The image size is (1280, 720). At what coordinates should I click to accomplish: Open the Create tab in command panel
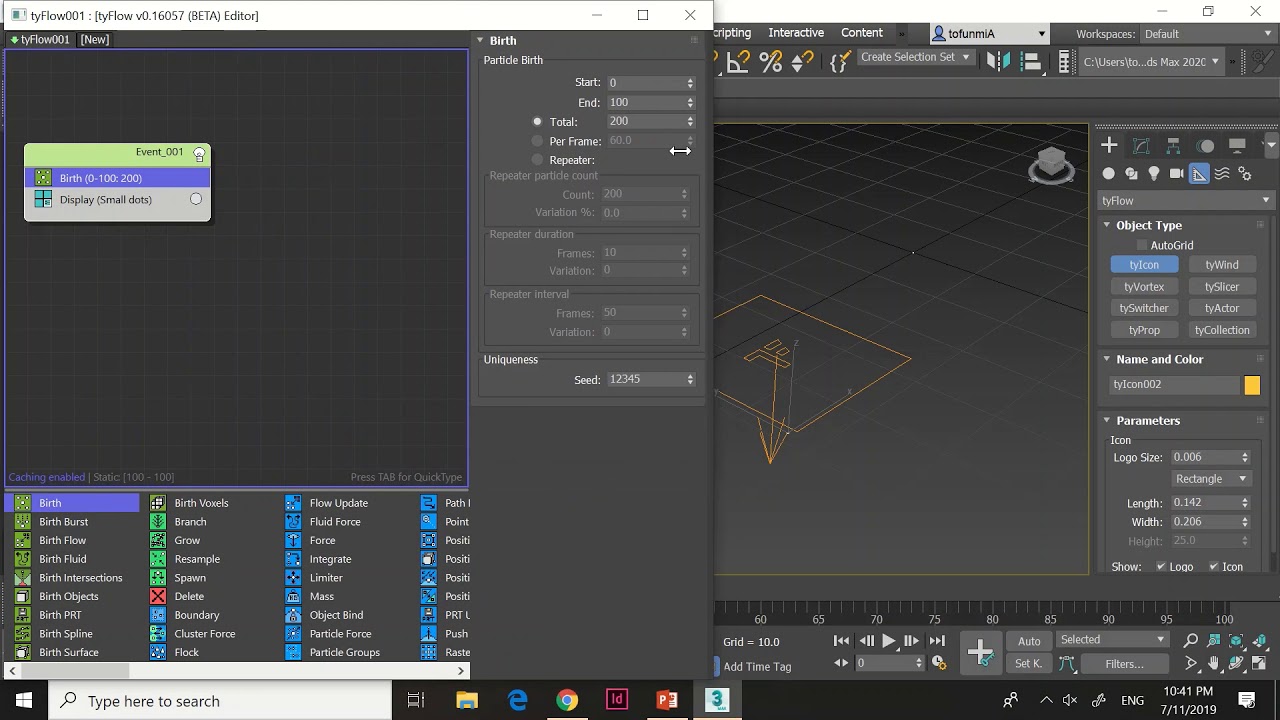point(1109,146)
